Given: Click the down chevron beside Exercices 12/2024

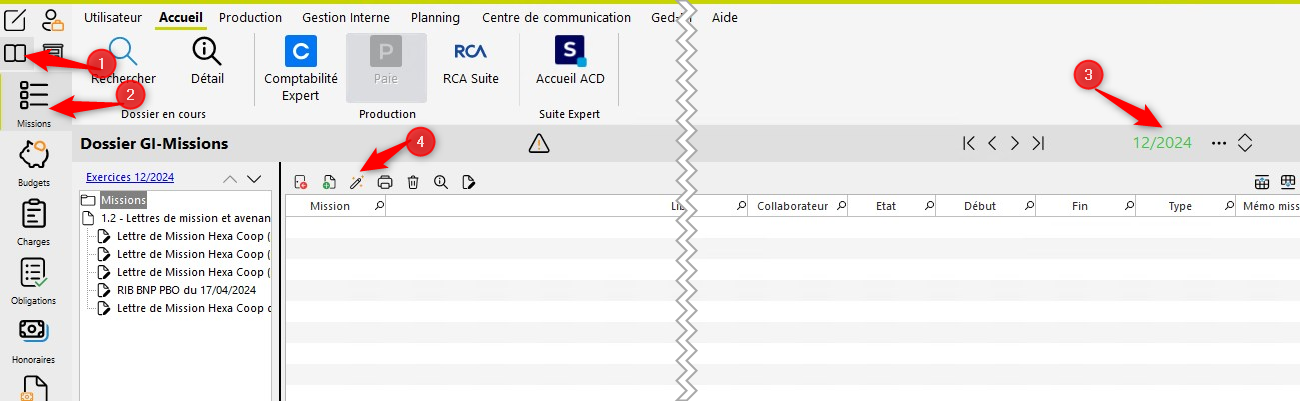Looking at the screenshot, I should pyautogui.click(x=254, y=178).
